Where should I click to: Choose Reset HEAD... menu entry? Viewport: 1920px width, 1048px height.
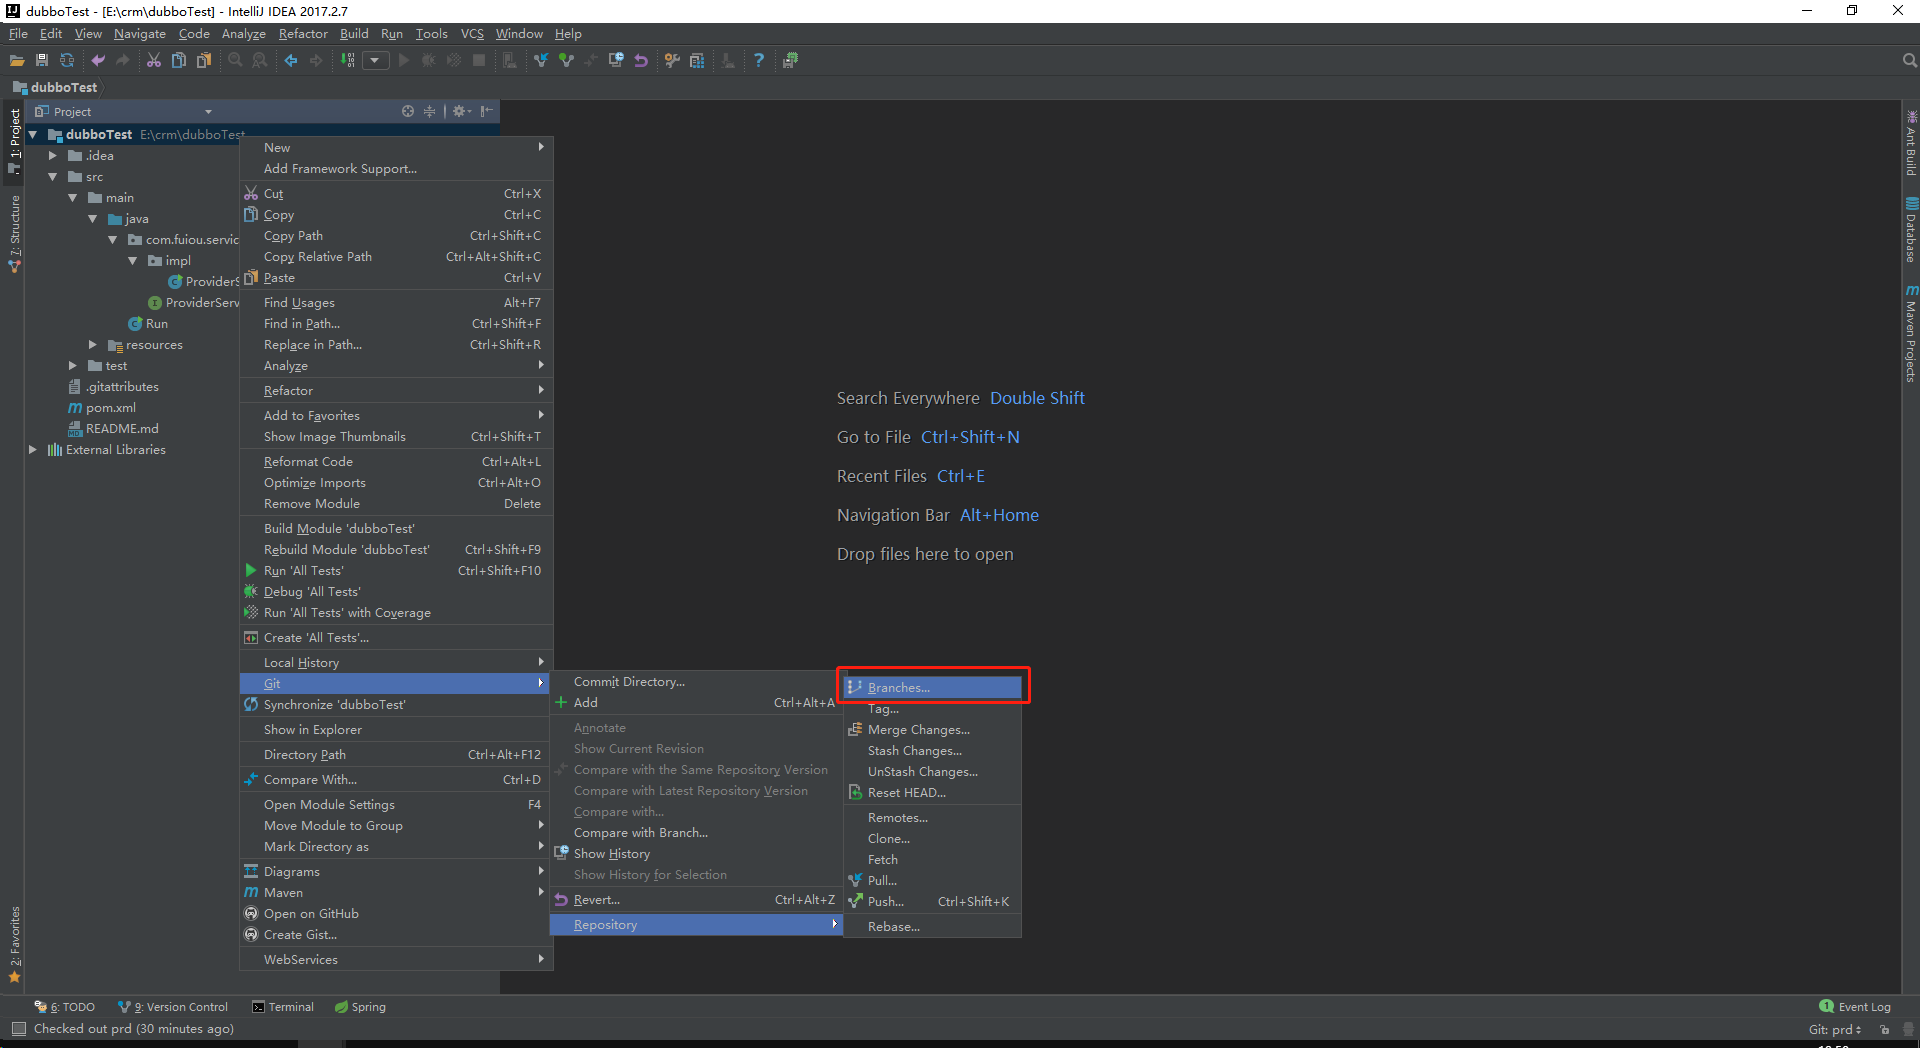click(933, 793)
